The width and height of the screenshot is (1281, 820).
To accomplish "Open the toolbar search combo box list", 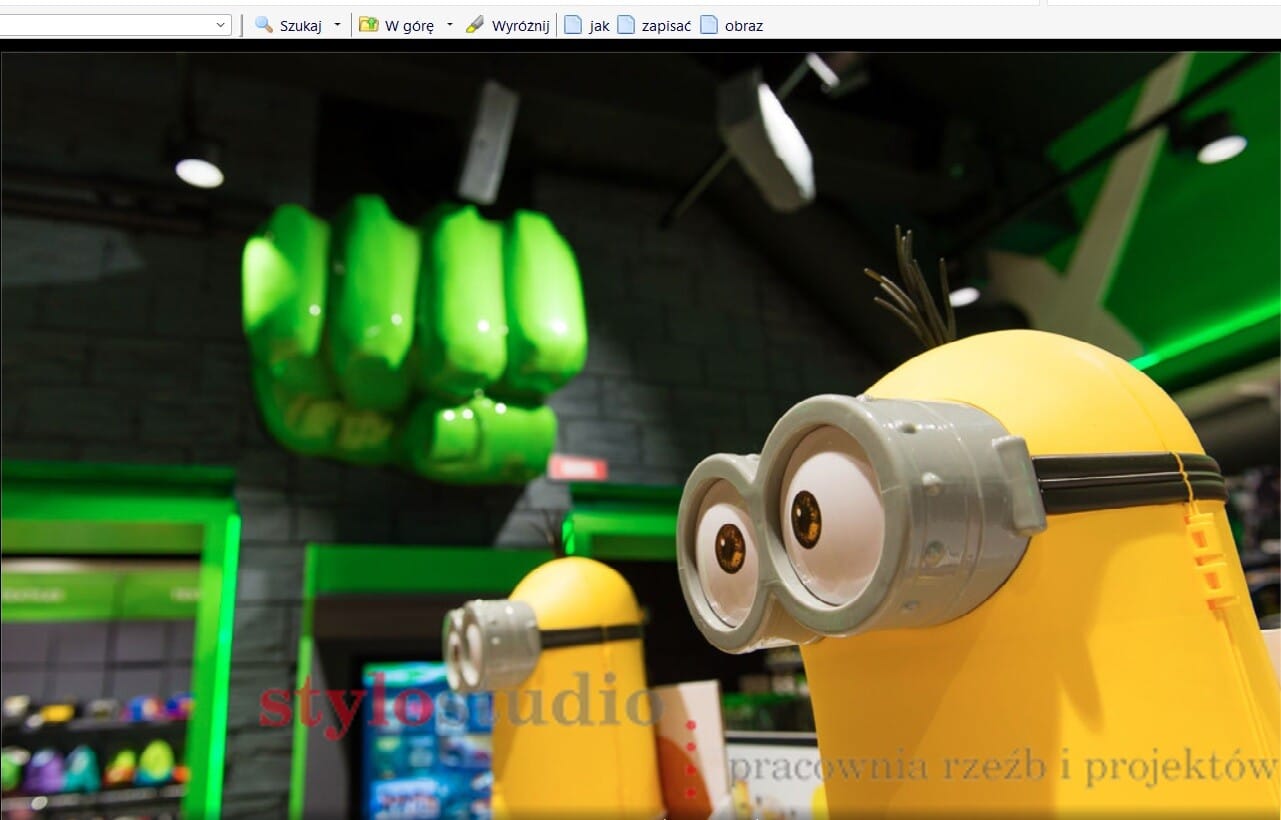I will (x=221, y=25).
